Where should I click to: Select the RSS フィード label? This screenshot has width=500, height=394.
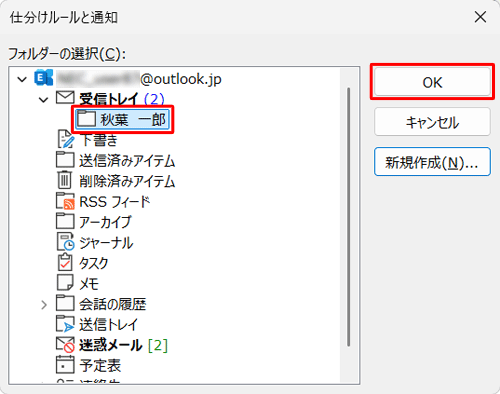pos(115,202)
